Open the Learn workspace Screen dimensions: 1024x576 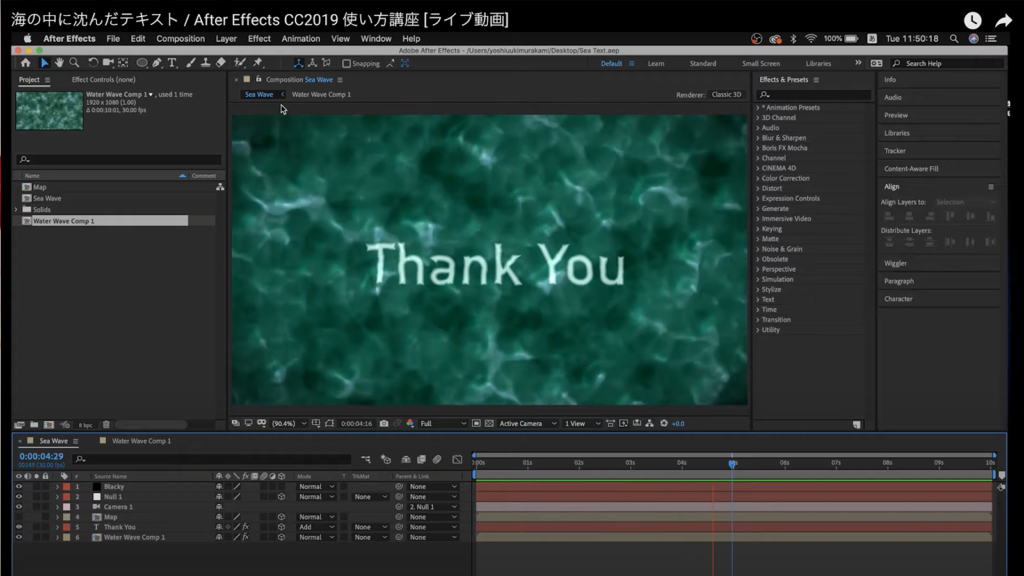[x=656, y=62]
